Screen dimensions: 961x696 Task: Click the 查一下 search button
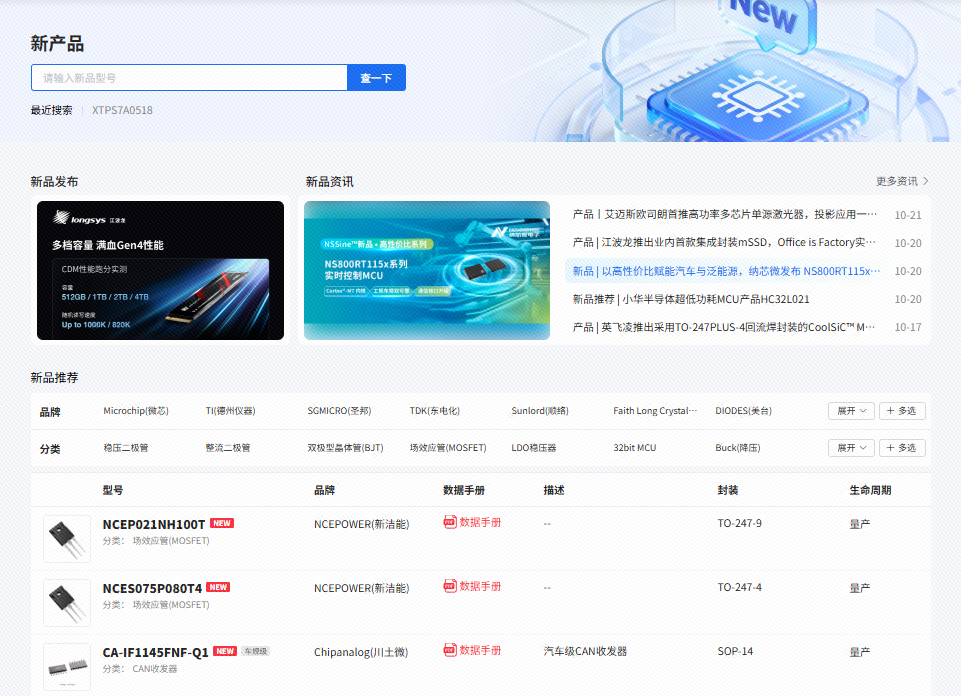(x=376, y=78)
